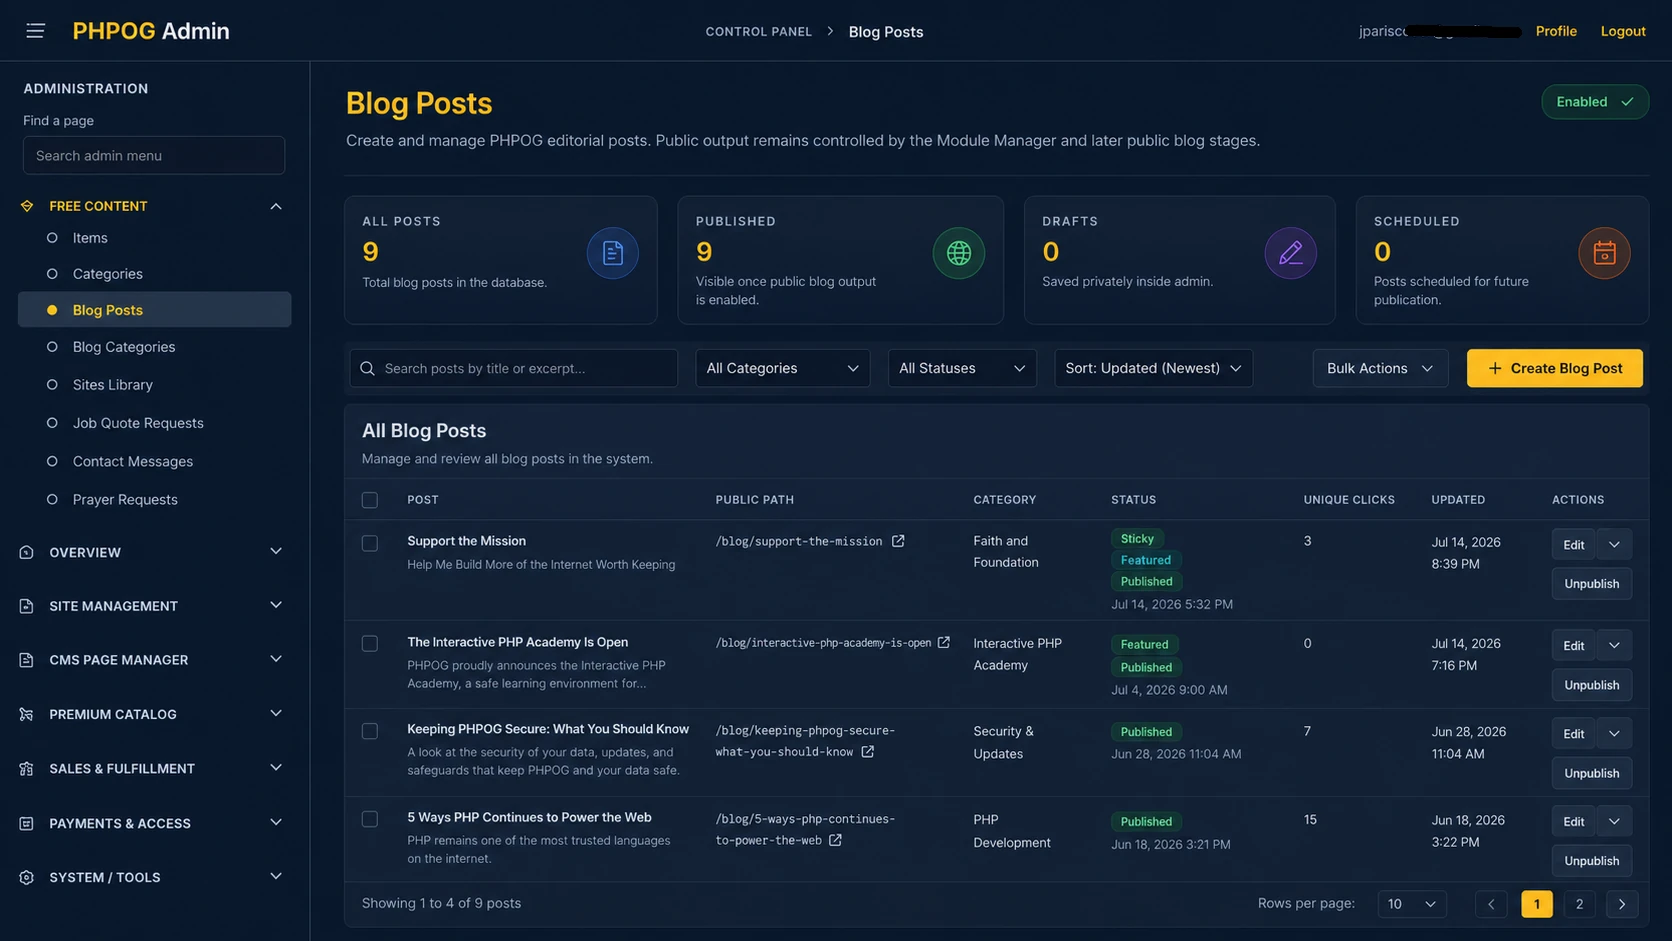Image resolution: width=1672 pixels, height=941 pixels.
Task: Open the All Categories filter dropdown
Action: point(783,368)
